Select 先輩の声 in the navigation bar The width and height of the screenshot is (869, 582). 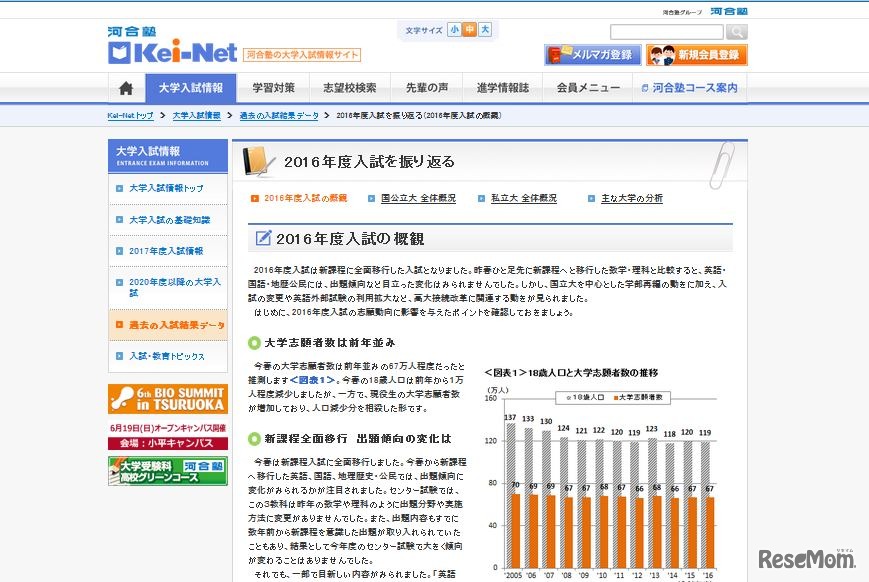coord(426,88)
